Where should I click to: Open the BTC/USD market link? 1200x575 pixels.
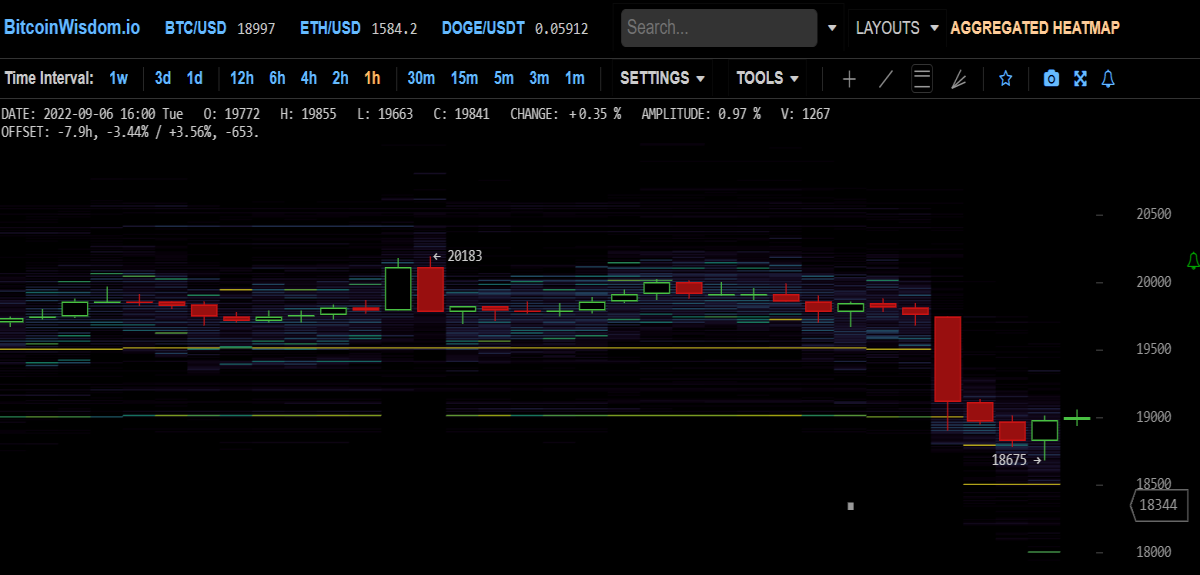196,28
